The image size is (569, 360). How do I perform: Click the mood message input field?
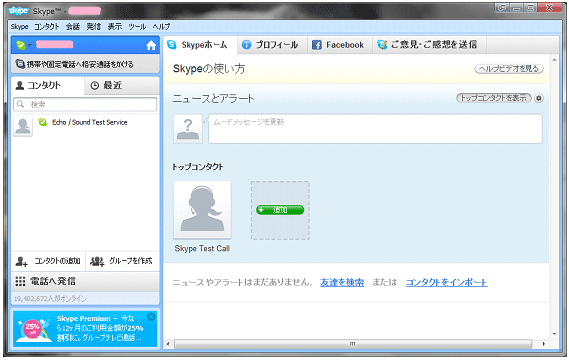tap(375, 129)
